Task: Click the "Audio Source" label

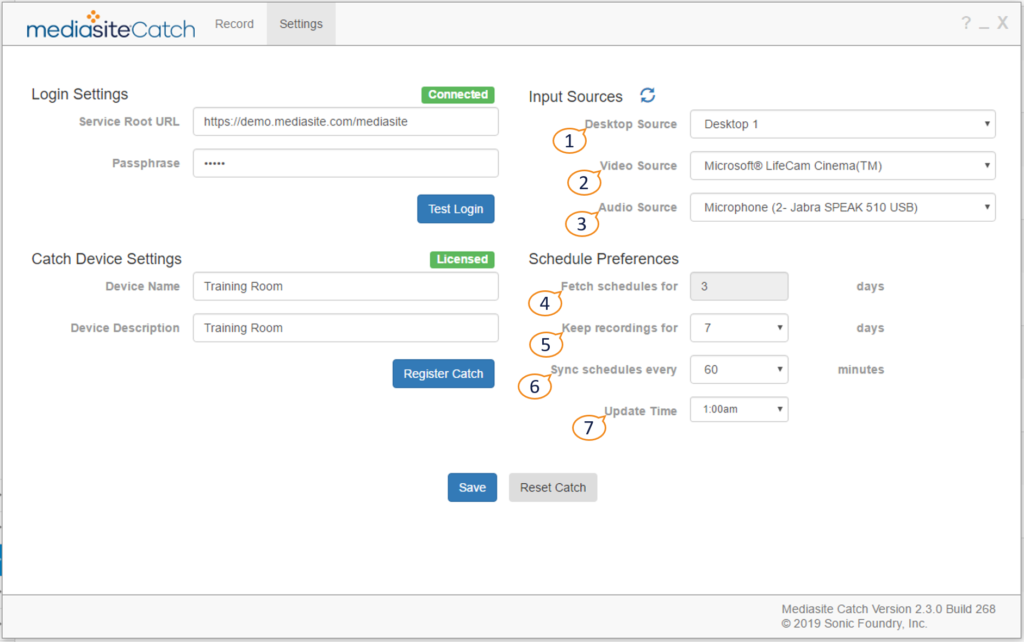Action: pos(637,207)
